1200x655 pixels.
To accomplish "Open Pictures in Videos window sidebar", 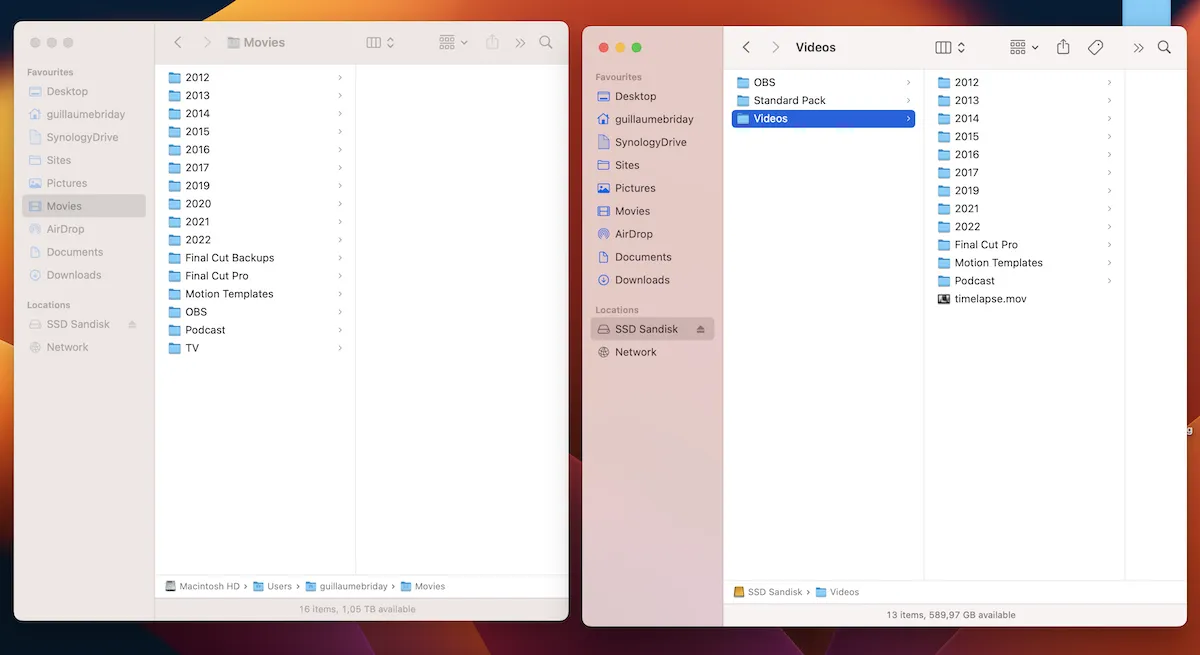I will pos(652,188).
